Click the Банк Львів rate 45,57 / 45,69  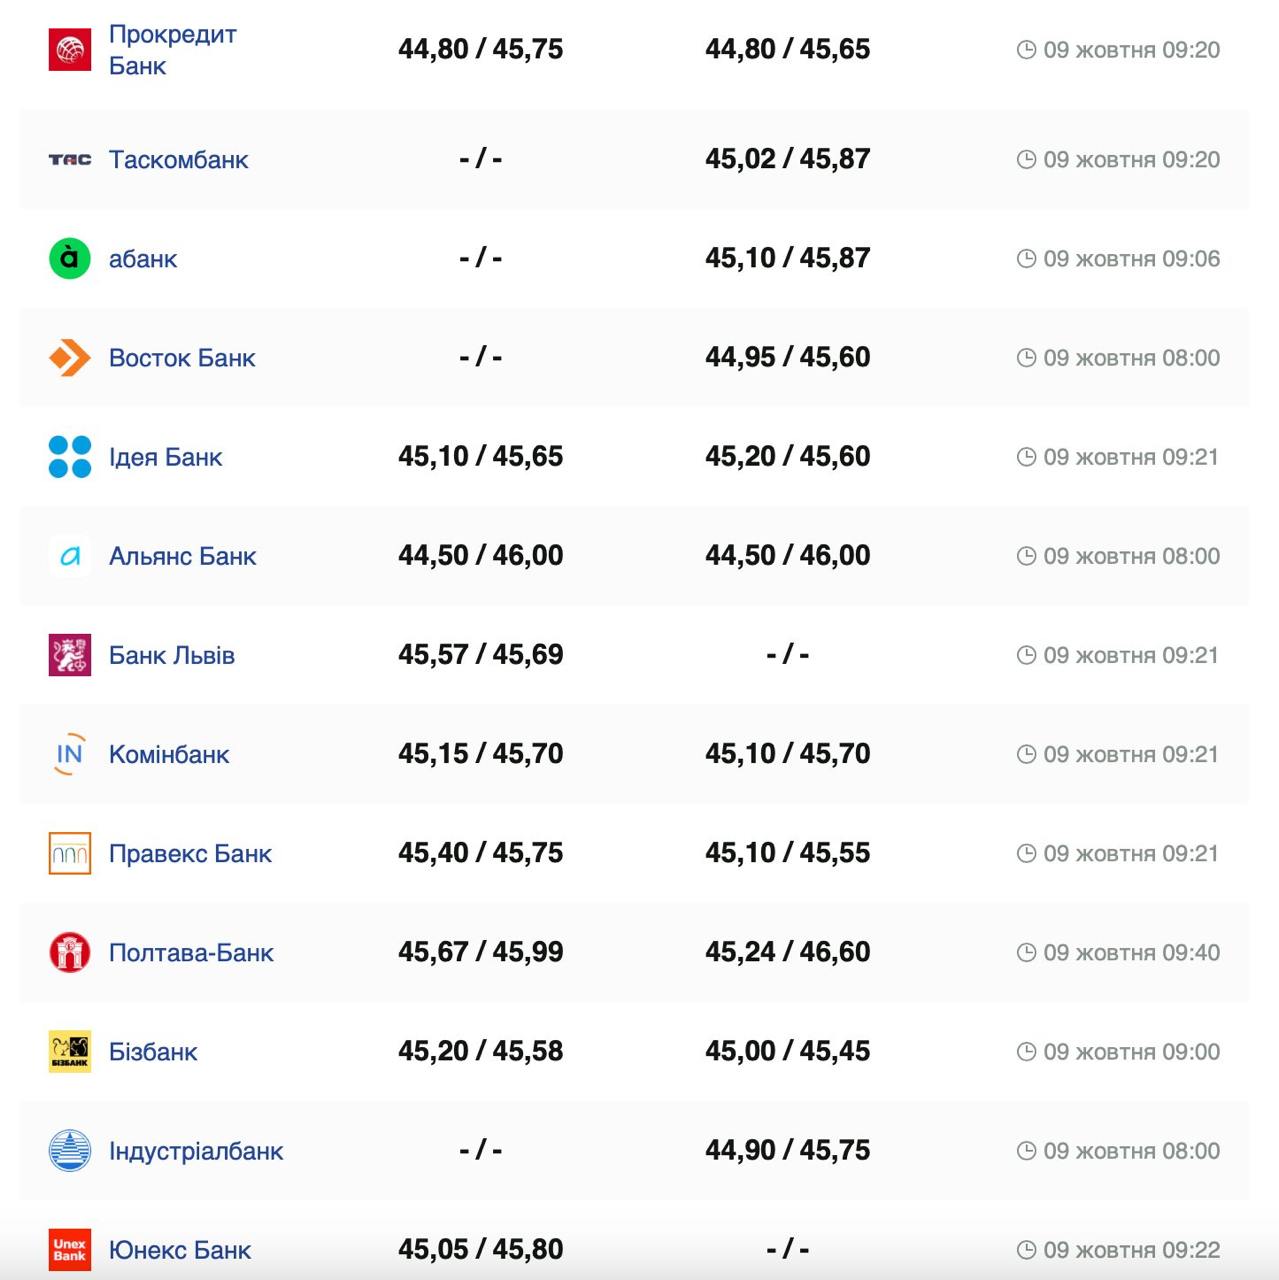pos(480,655)
